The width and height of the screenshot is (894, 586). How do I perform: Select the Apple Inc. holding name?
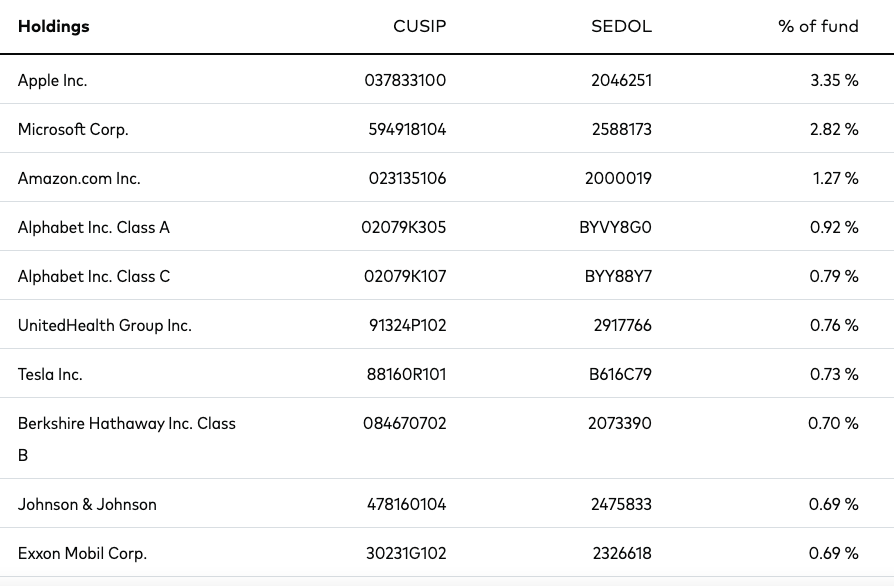click(x=52, y=80)
